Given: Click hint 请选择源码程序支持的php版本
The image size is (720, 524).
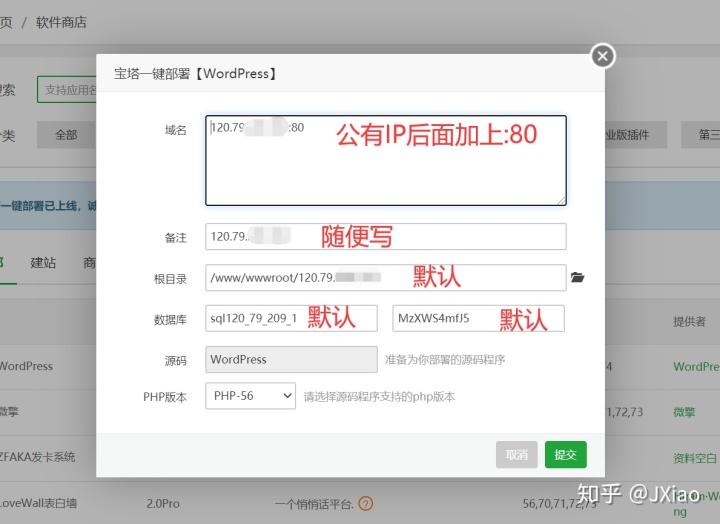Looking at the screenshot, I should point(379,396).
